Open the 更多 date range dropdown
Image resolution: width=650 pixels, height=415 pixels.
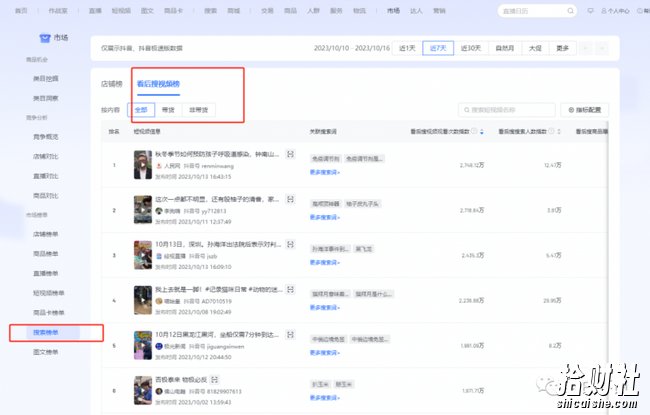point(563,48)
